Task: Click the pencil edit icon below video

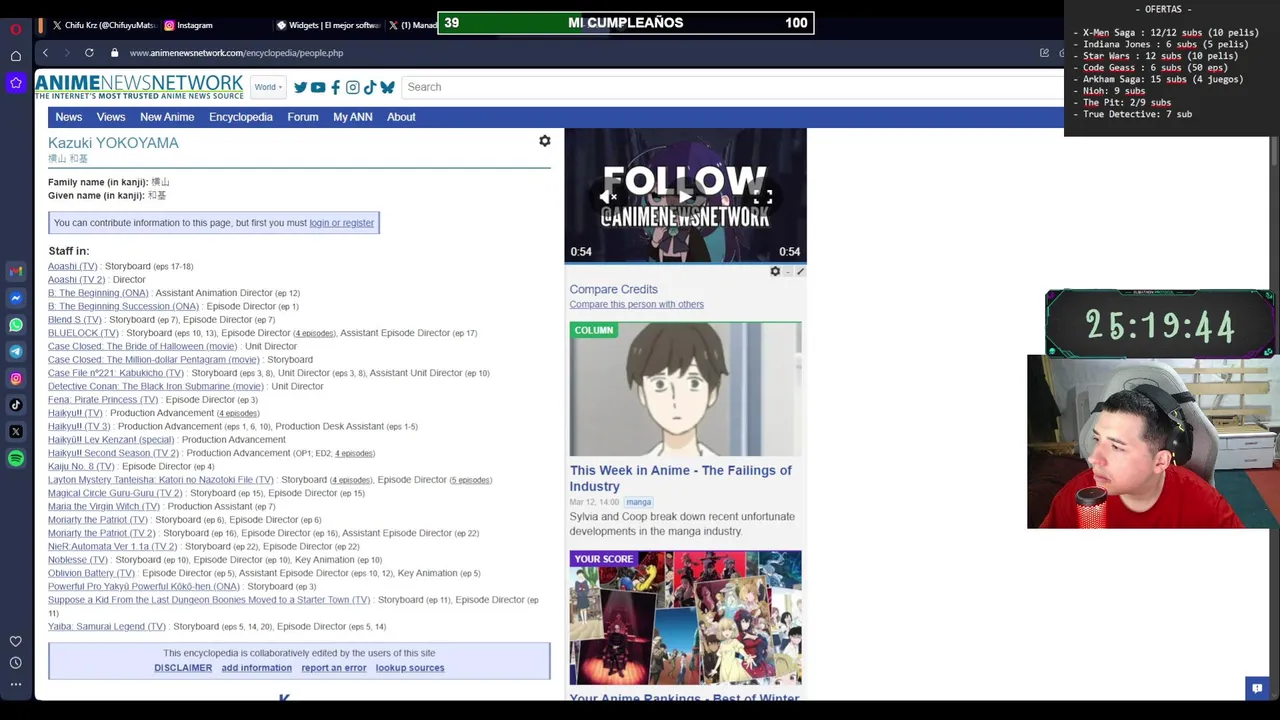Action: pyautogui.click(x=800, y=271)
